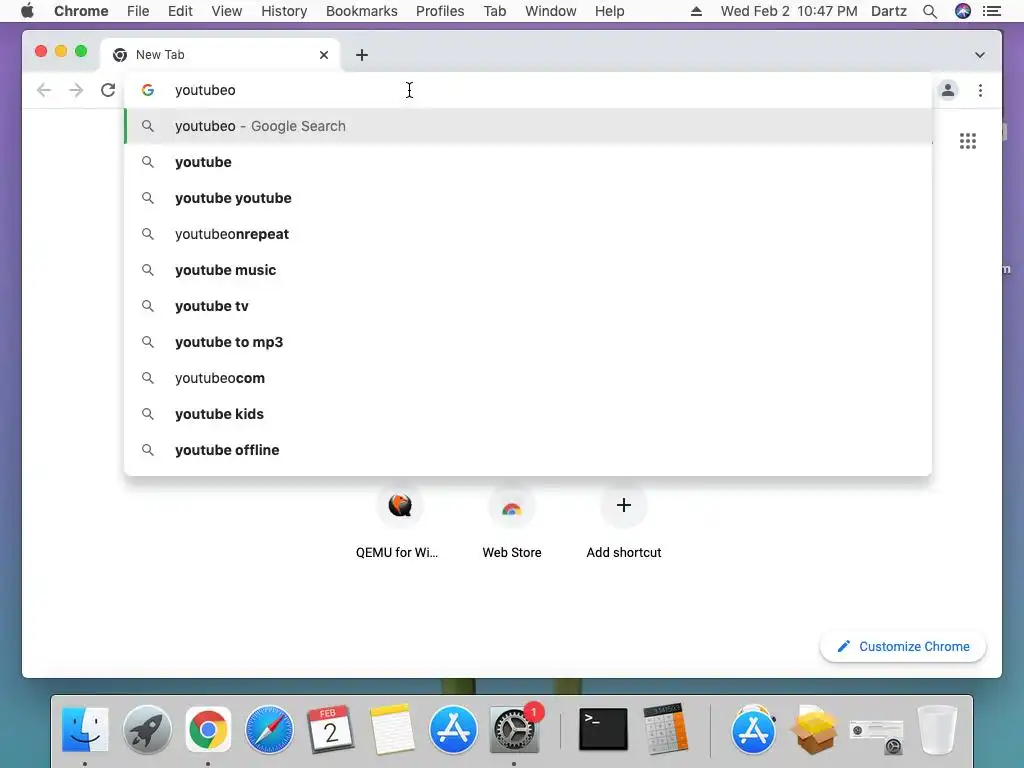Expand the tab search chevron
The image size is (1024, 768).
[980, 55]
